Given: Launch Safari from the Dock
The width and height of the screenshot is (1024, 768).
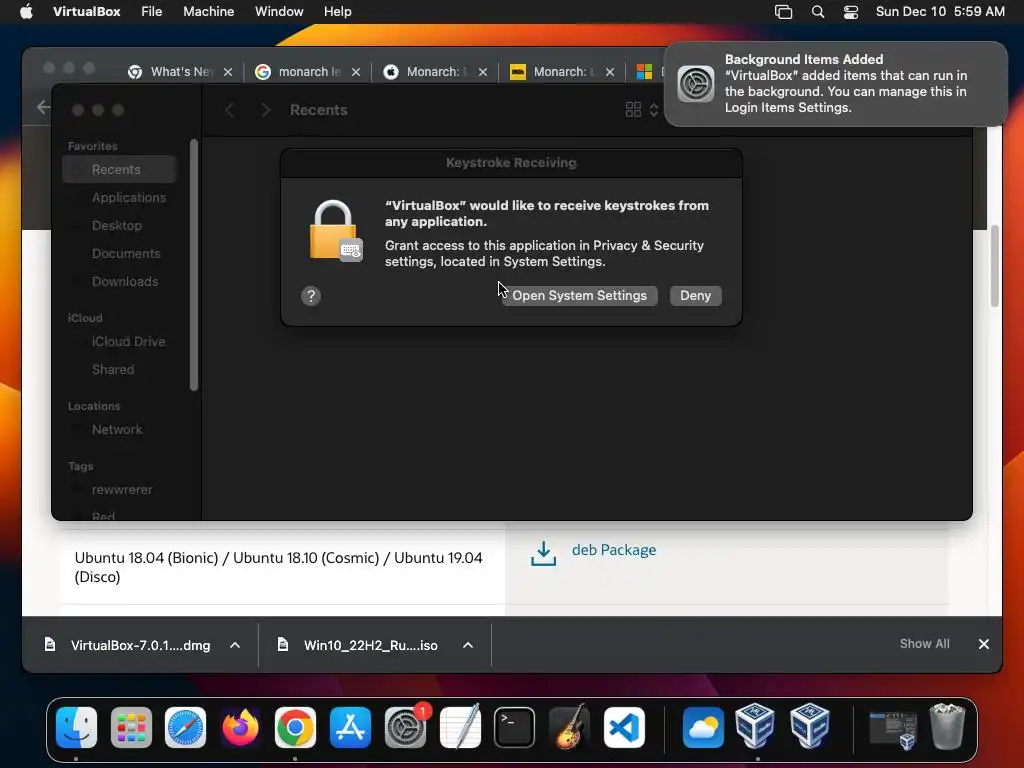Looking at the screenshot, I should (x=185, y=727).
